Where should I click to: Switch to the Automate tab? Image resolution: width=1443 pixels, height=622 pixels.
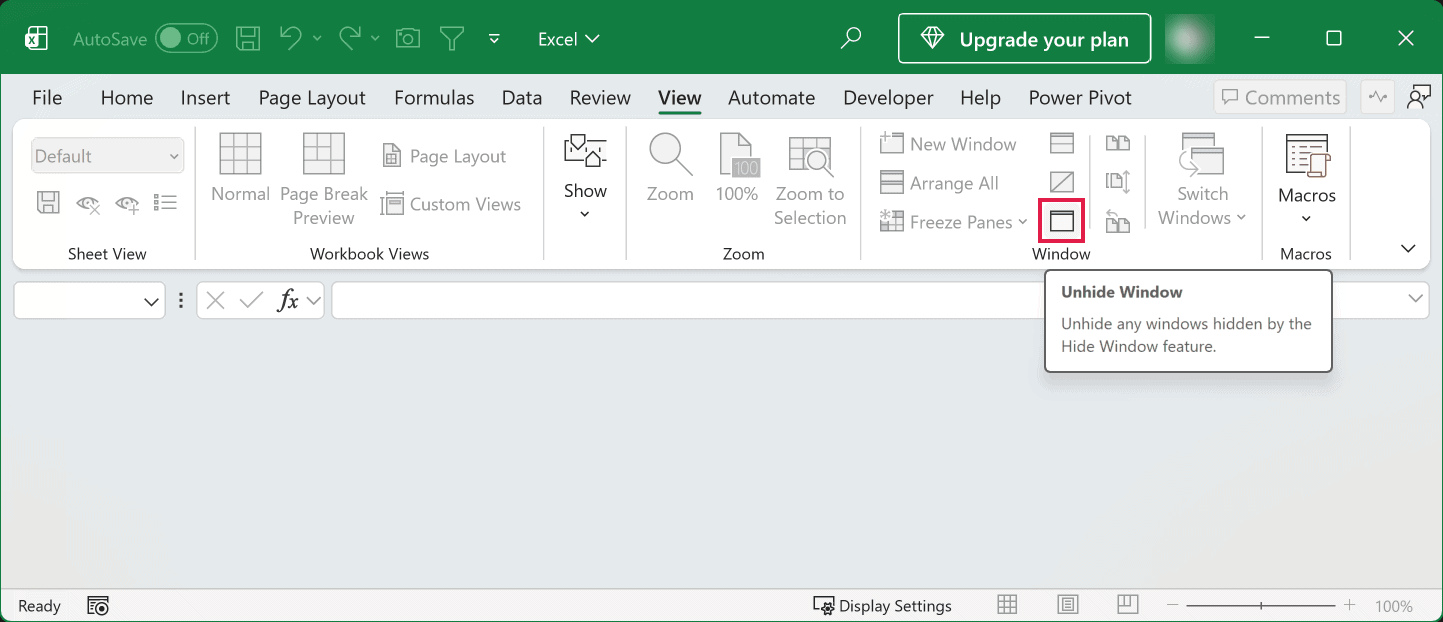click(771, 97)
